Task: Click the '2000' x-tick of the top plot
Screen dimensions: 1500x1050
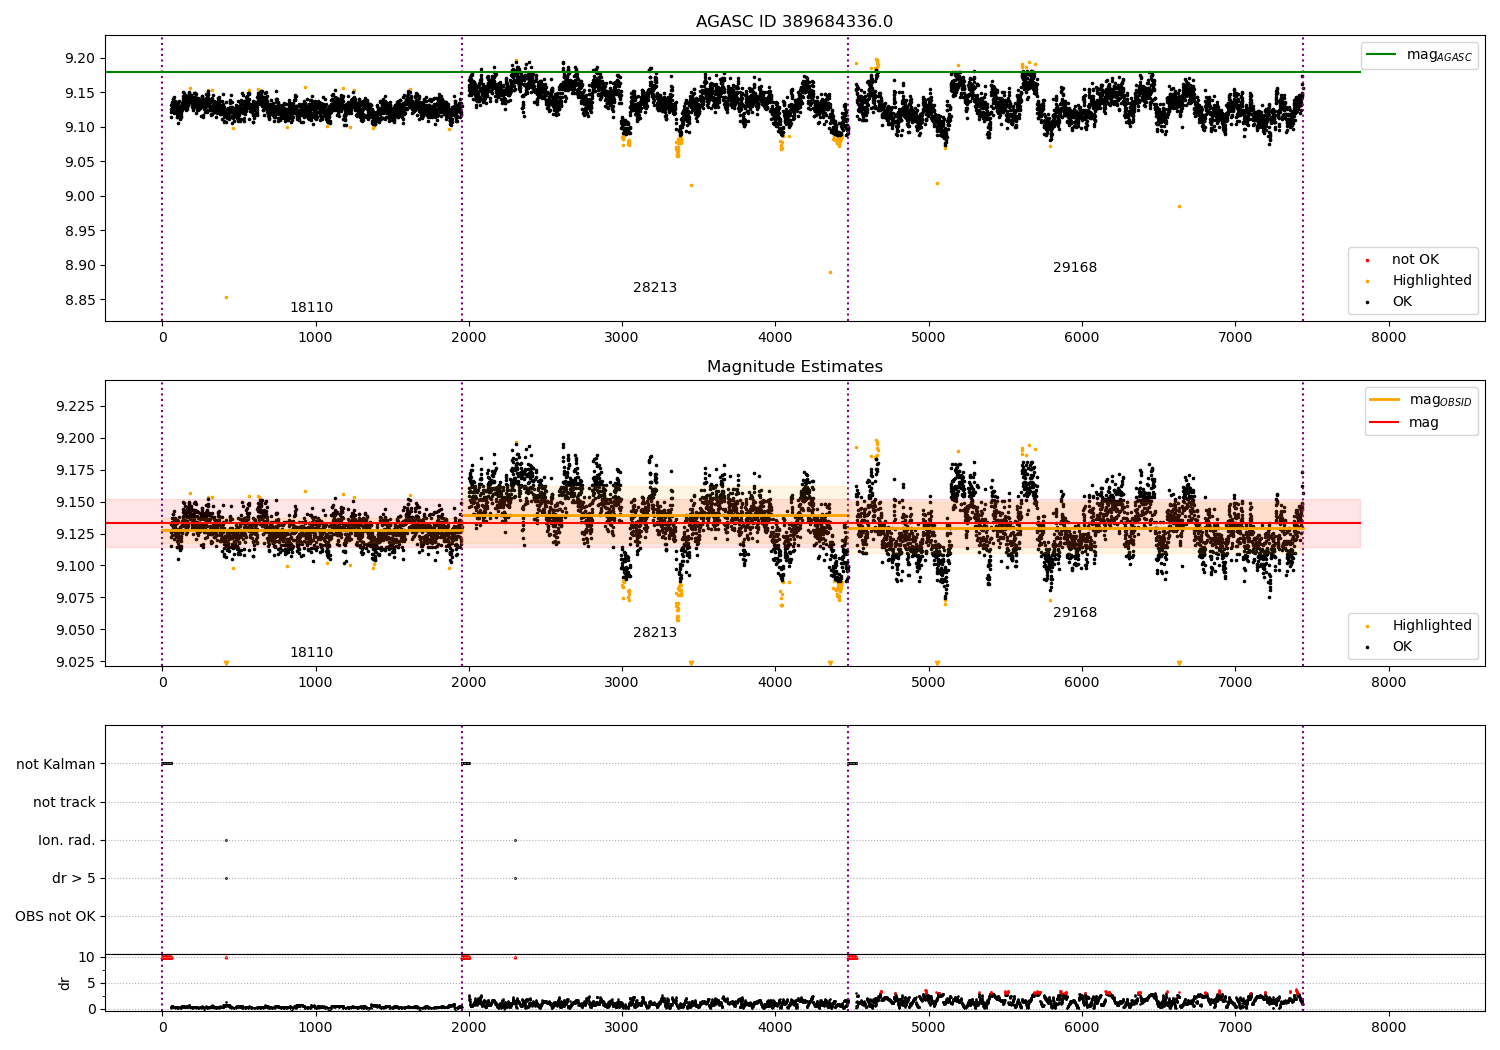Action: [469, 338]
